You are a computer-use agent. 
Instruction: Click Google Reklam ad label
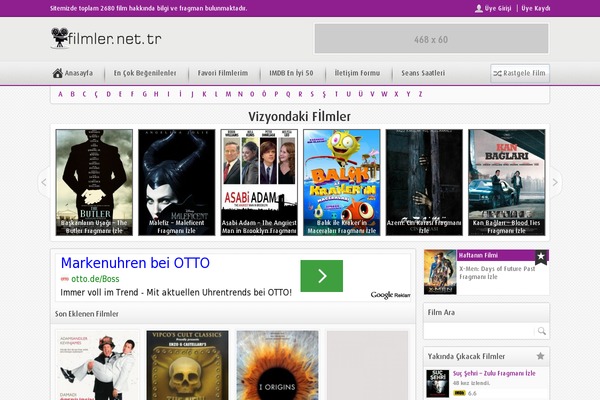(x=390, y=295)
